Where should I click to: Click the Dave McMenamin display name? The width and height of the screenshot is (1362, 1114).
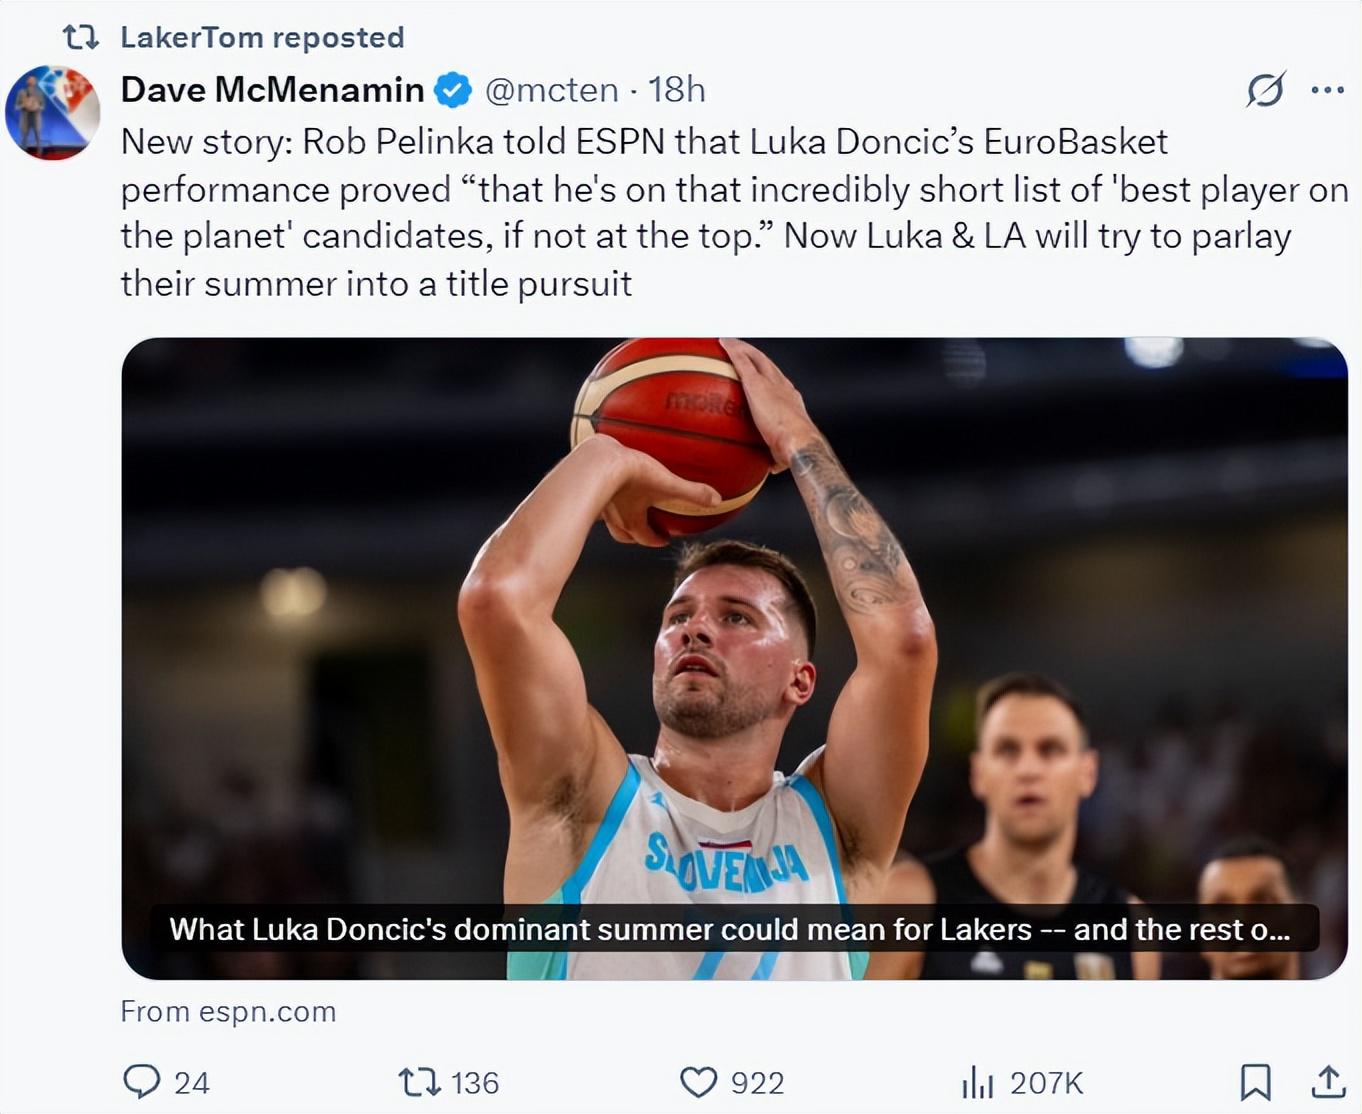[x=272, y=90]
